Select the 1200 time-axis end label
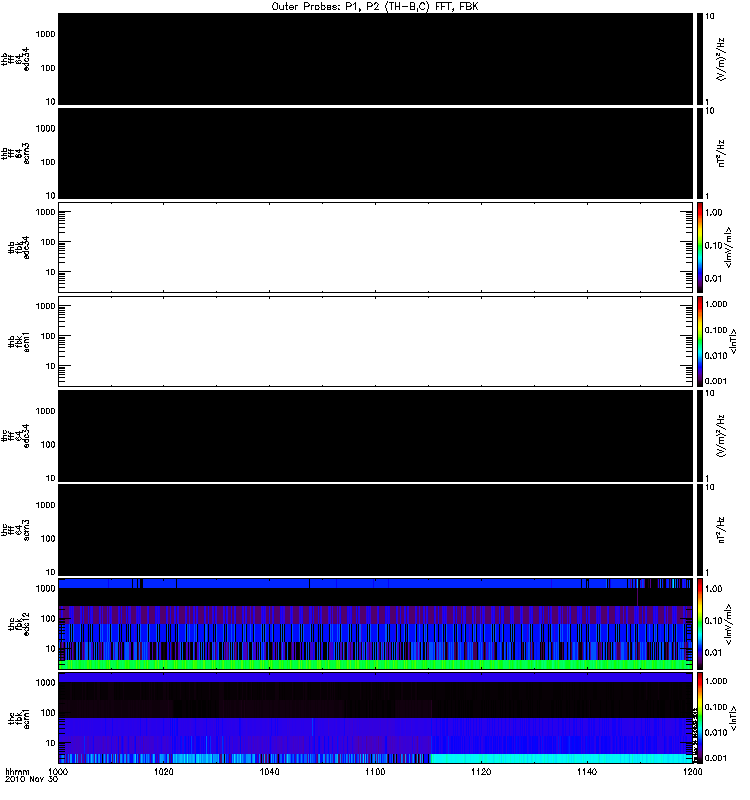Image resolution: width=750 pixels, height=800 pixels. pos(692,771)
